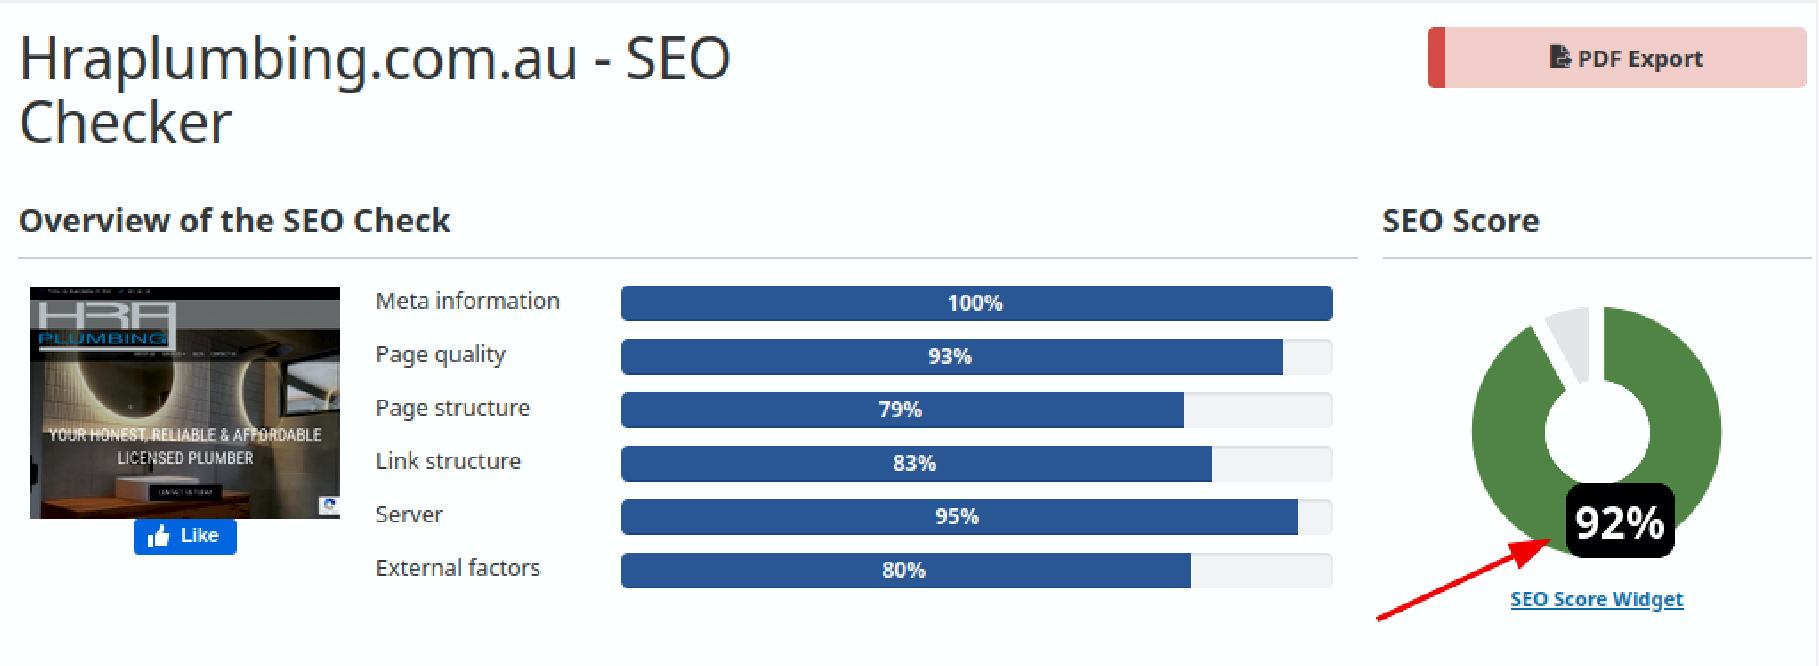Click the PDF Export button
Viewport: 1819px width, 666px height.
point(1617,58)
